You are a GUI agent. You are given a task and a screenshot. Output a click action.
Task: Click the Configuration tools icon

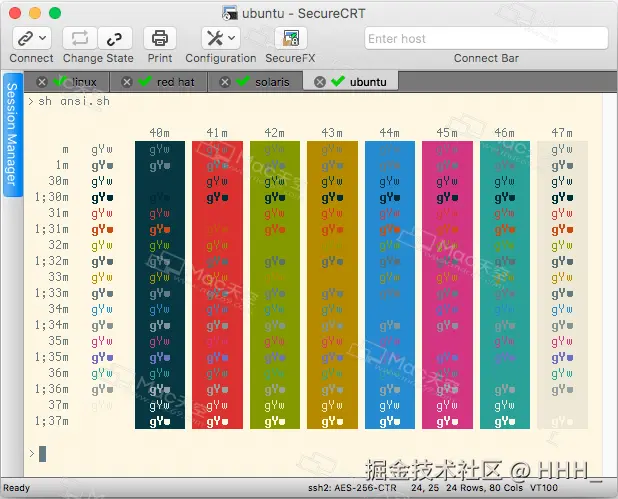coord(215,38)
